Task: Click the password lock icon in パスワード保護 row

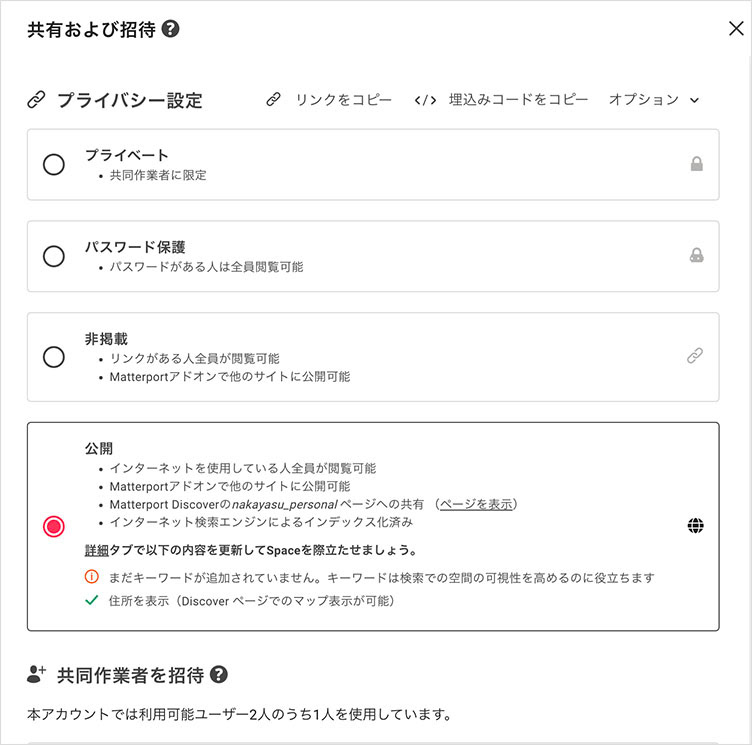Action: [x=696, y=256]
